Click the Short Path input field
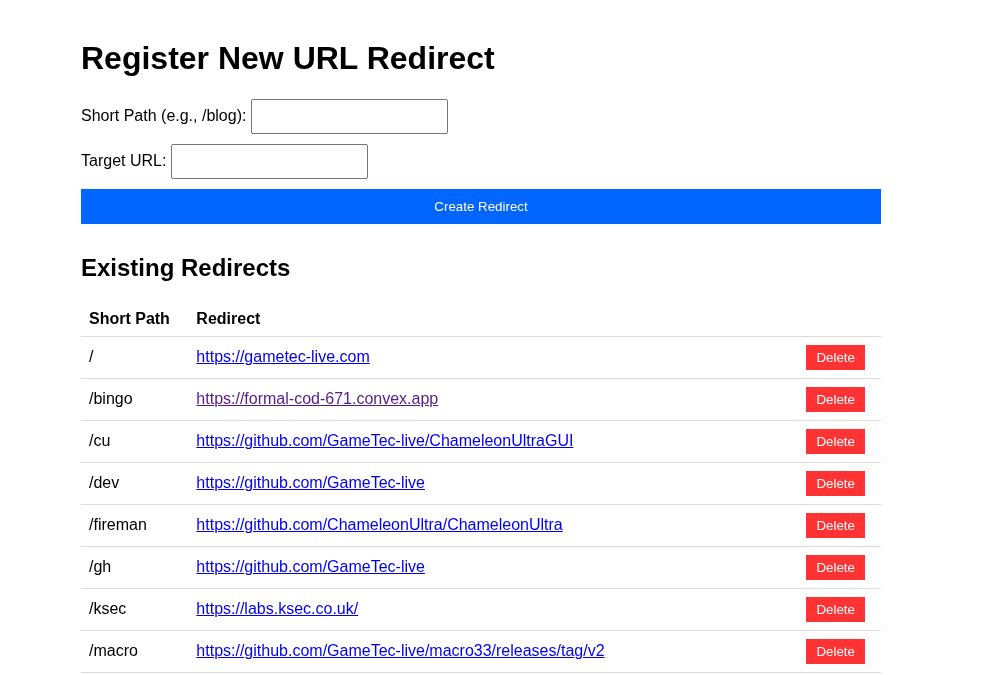The height and width of the screenshot is (675, 989). pos(349,116)
